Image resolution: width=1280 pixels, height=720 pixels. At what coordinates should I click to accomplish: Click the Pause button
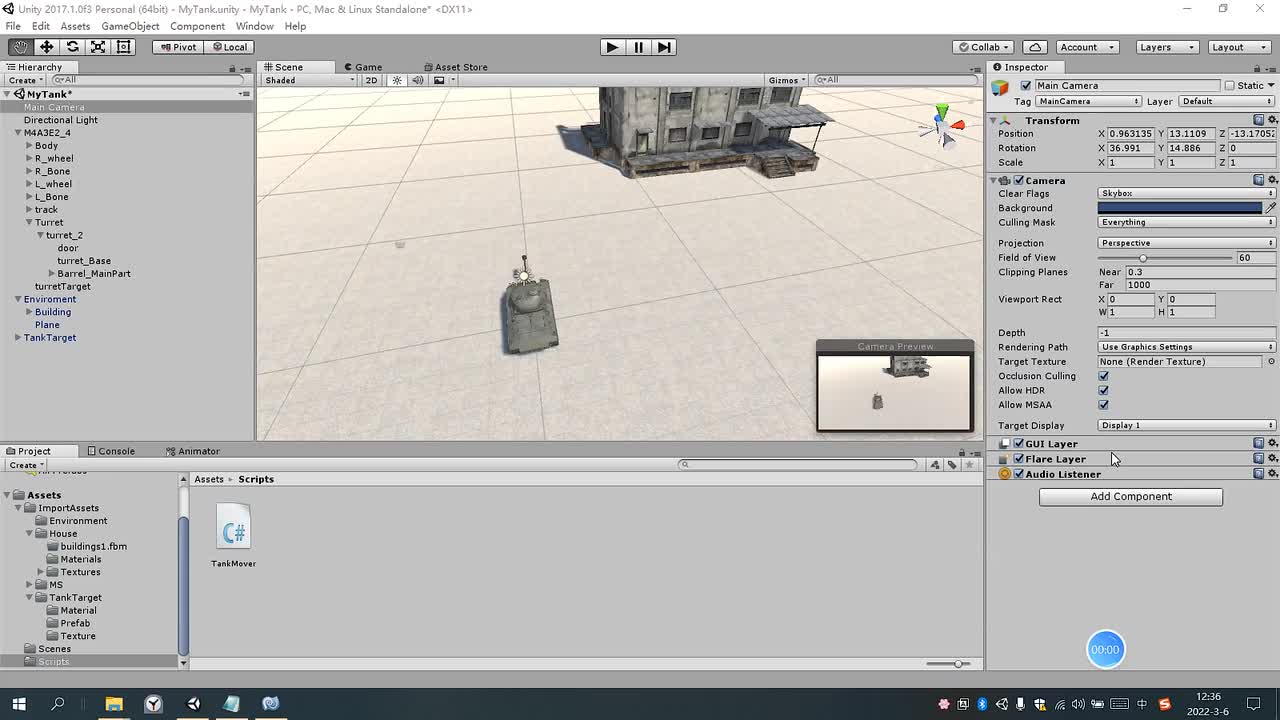point(638,47)
